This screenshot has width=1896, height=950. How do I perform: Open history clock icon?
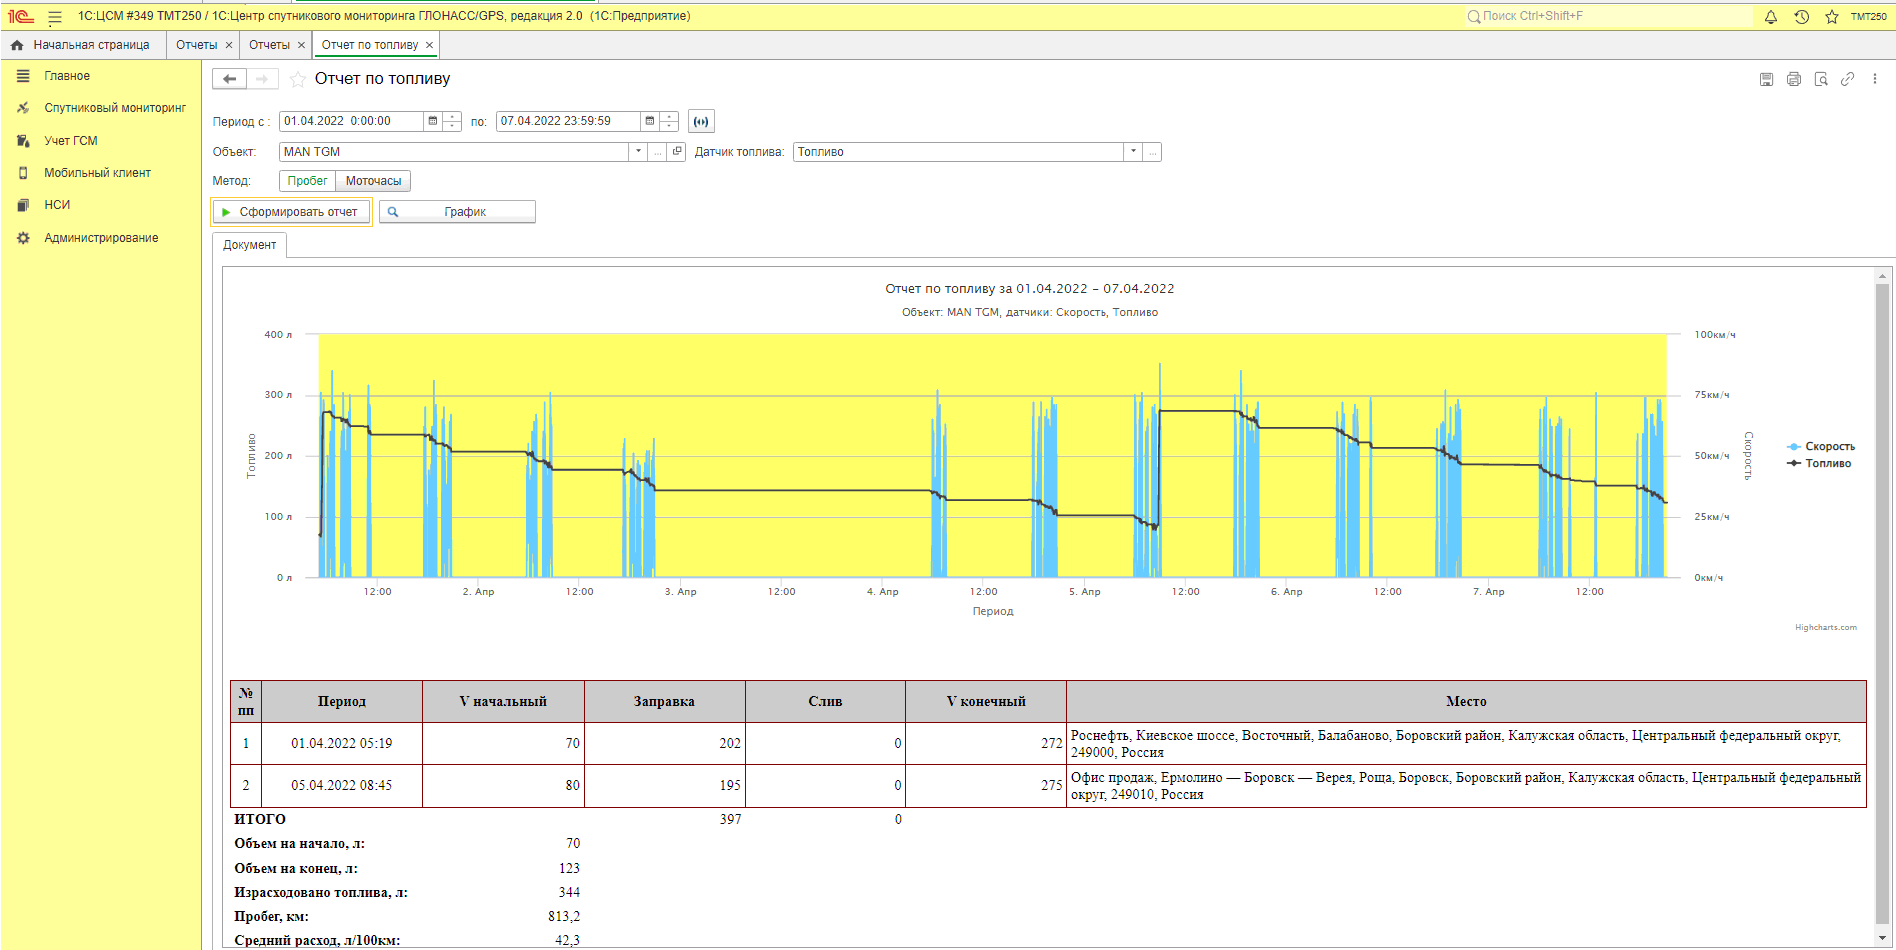click(1801, 17)
